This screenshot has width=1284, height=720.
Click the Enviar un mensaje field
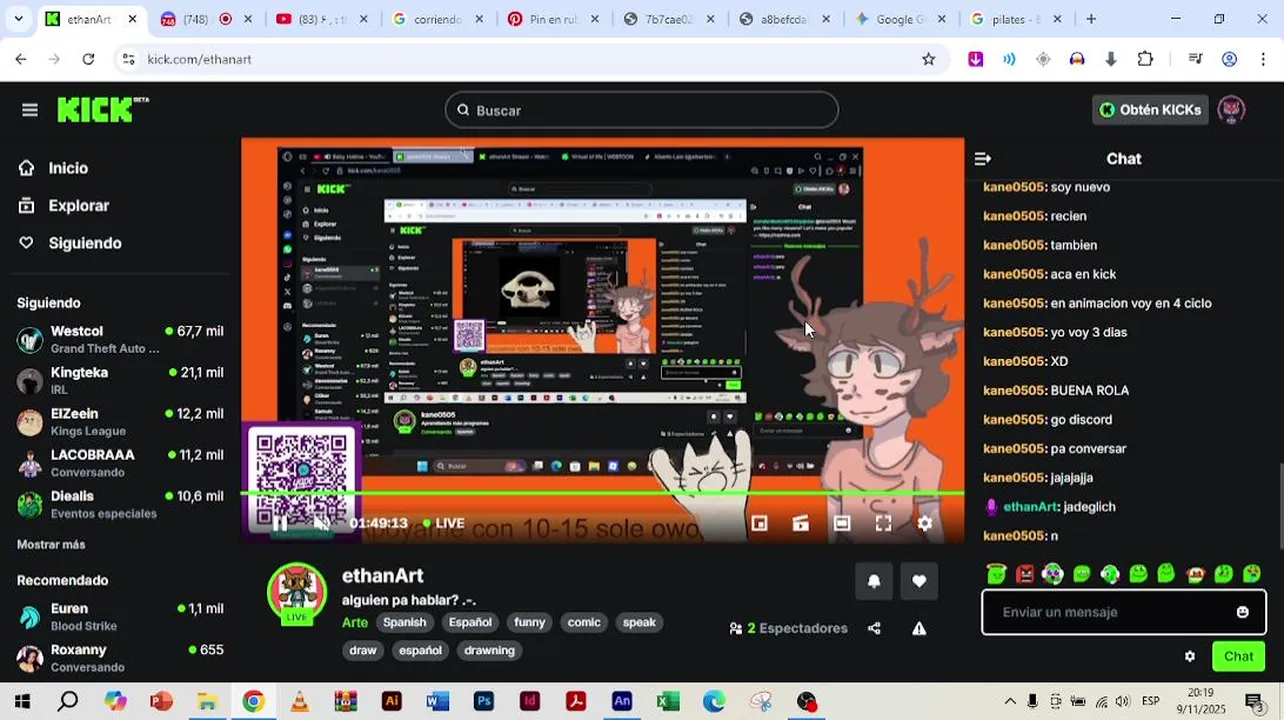(x=1123, y=612)
